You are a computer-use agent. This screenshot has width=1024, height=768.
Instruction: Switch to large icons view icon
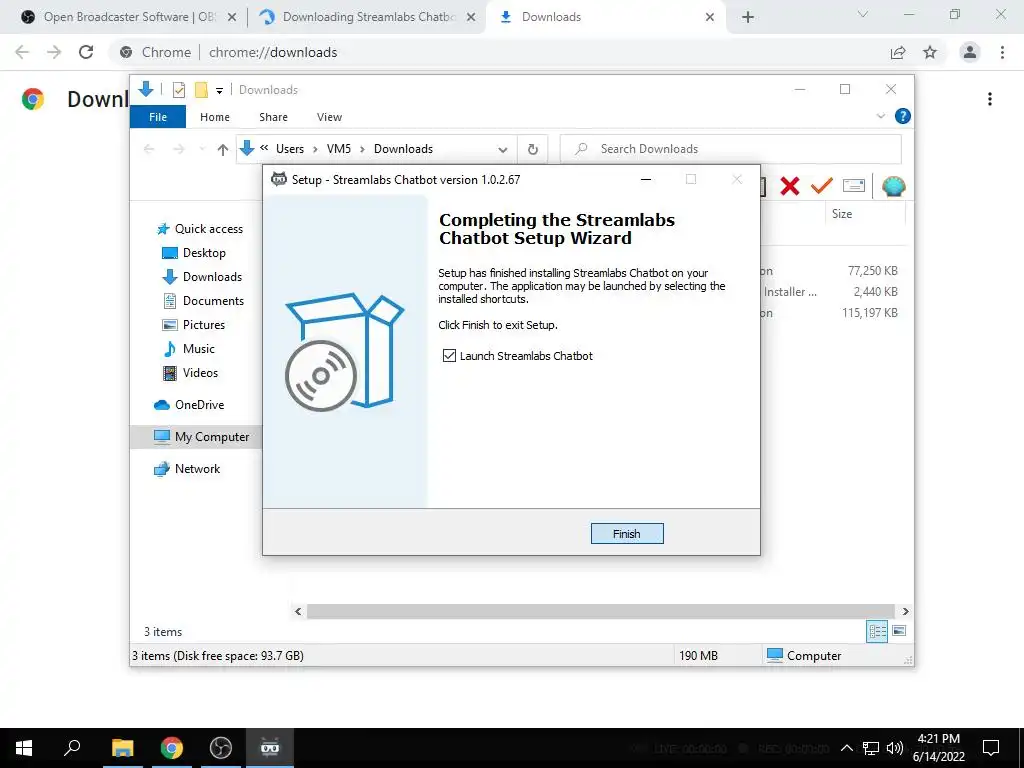899,631
